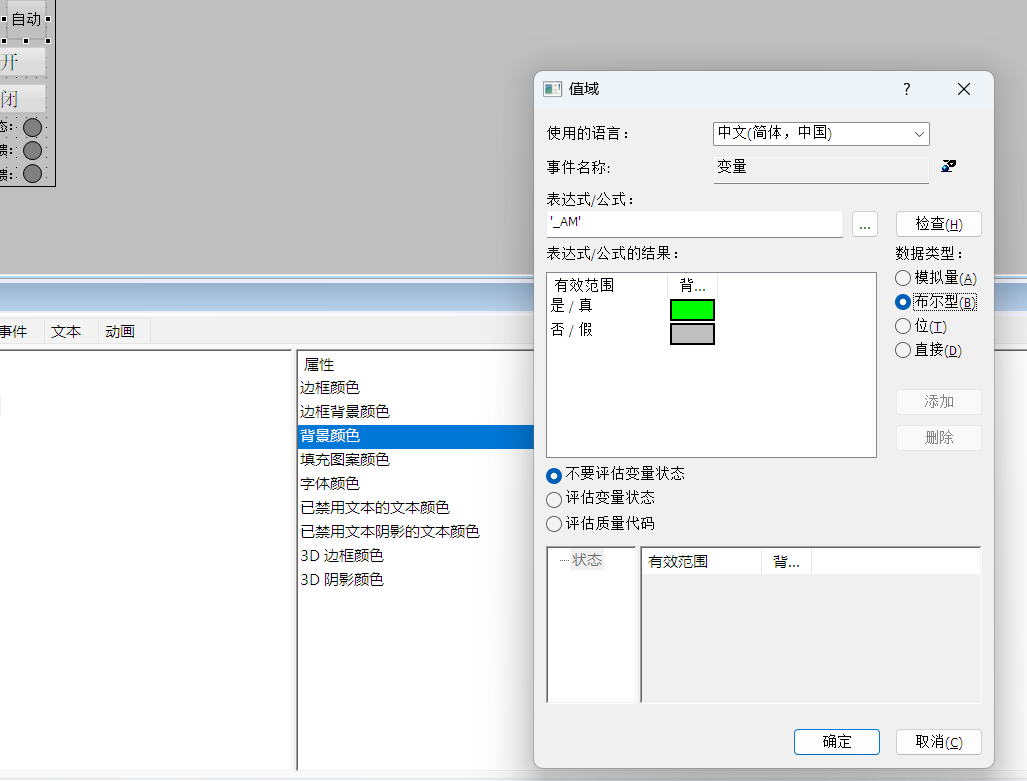This screenshot has height=781, width=1027.
Task: Click the tag selection icon beside 事件名称
Action: point(948,166)
